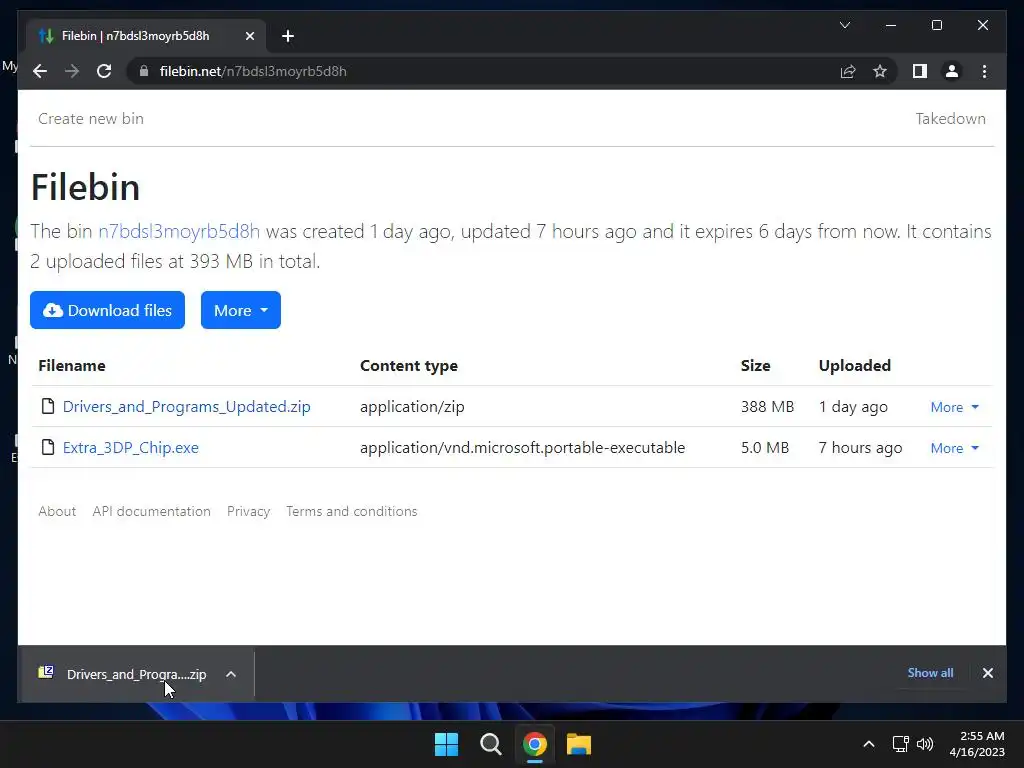The width and height of the screenshot is (1024, 768).
Task: Click Show all downloads
Action: tap(930, 673)
